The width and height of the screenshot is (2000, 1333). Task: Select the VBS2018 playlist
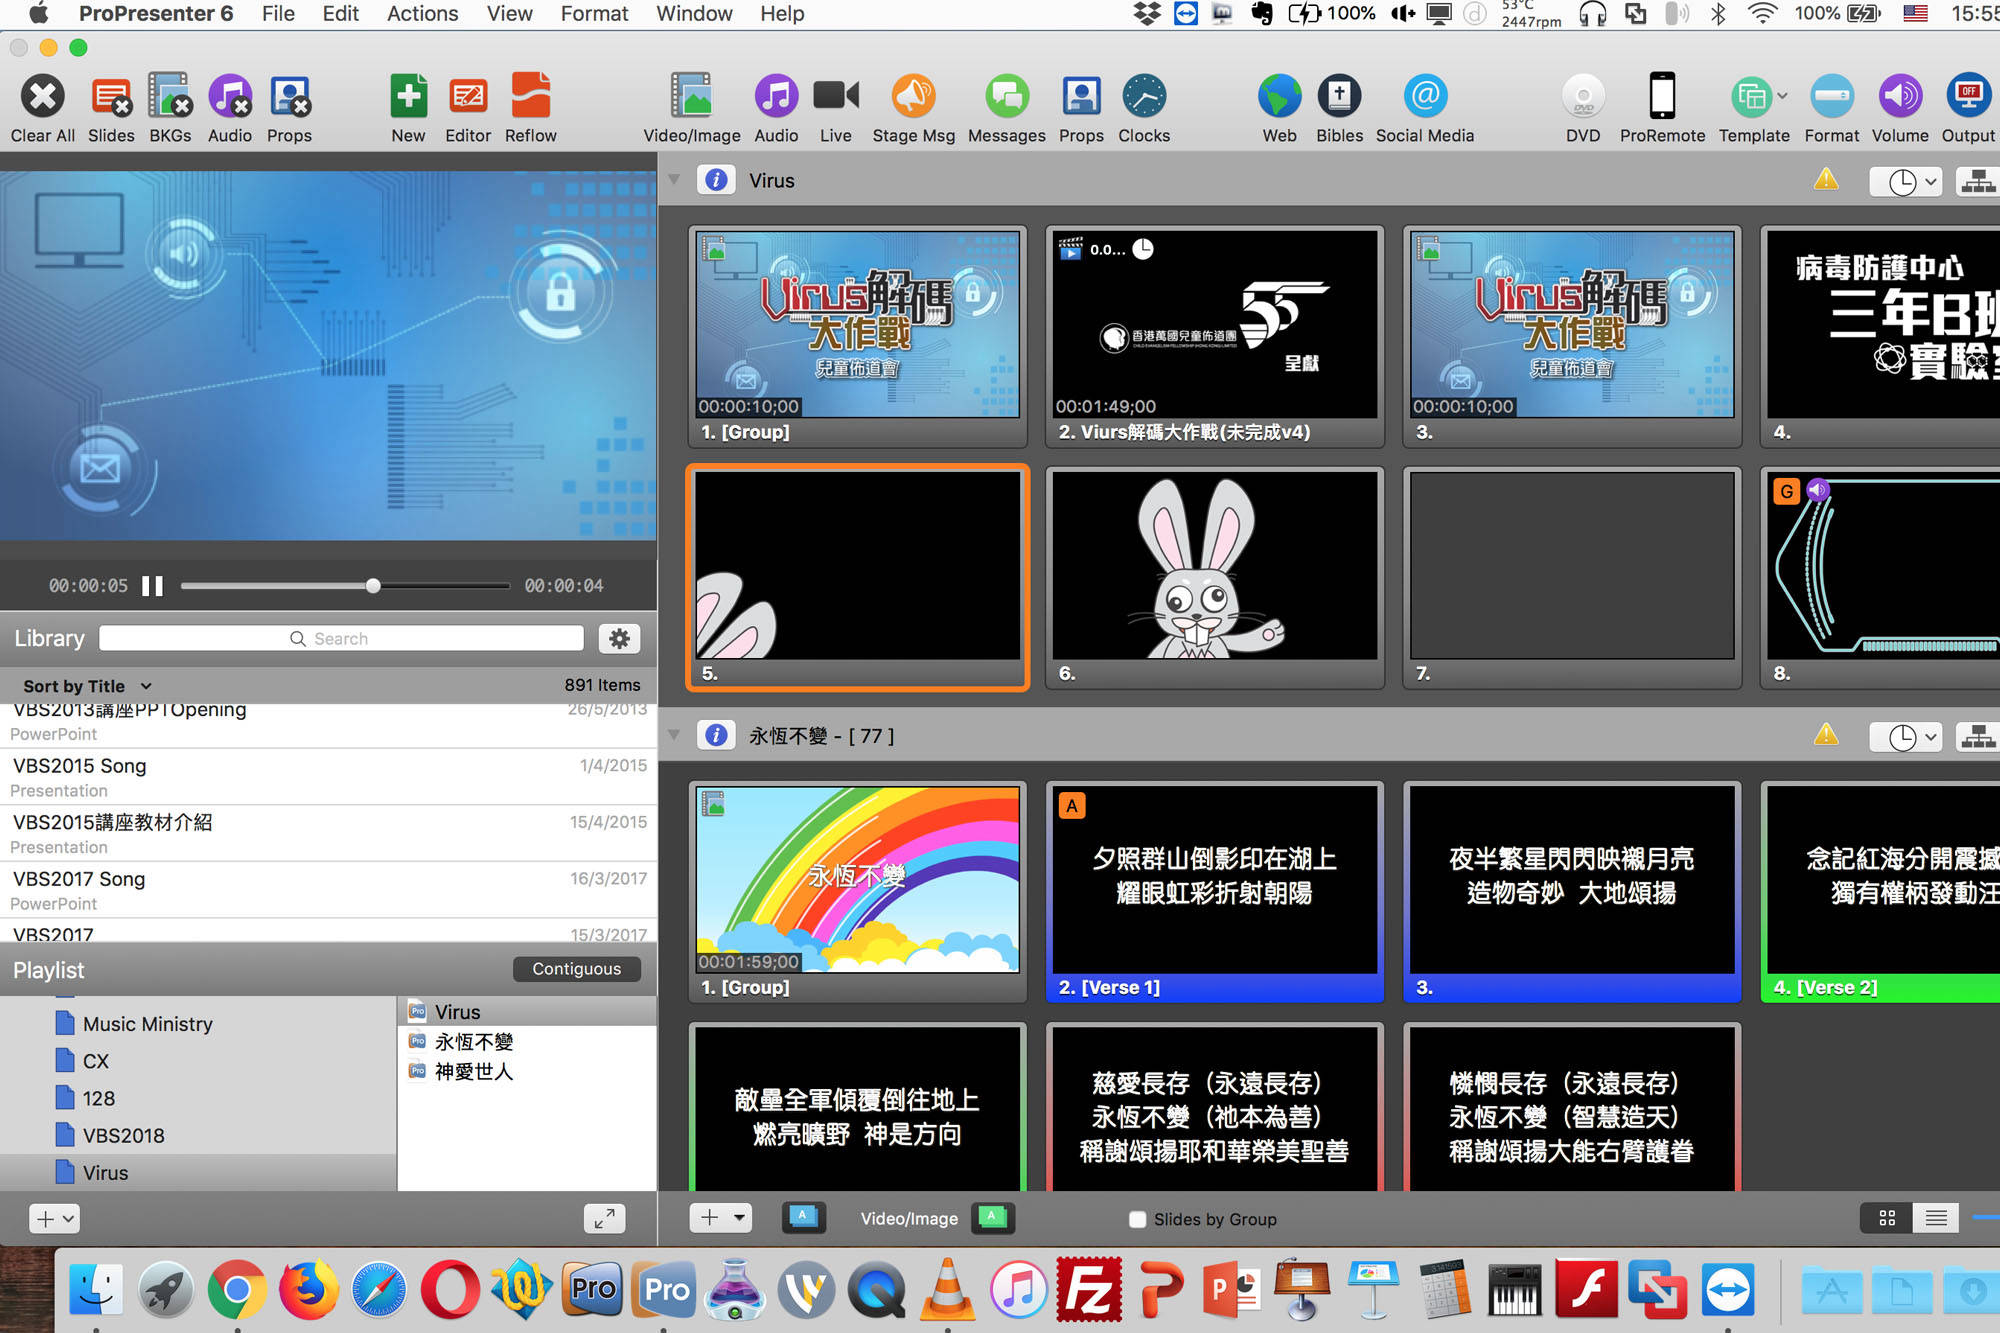coord(123,1135)
